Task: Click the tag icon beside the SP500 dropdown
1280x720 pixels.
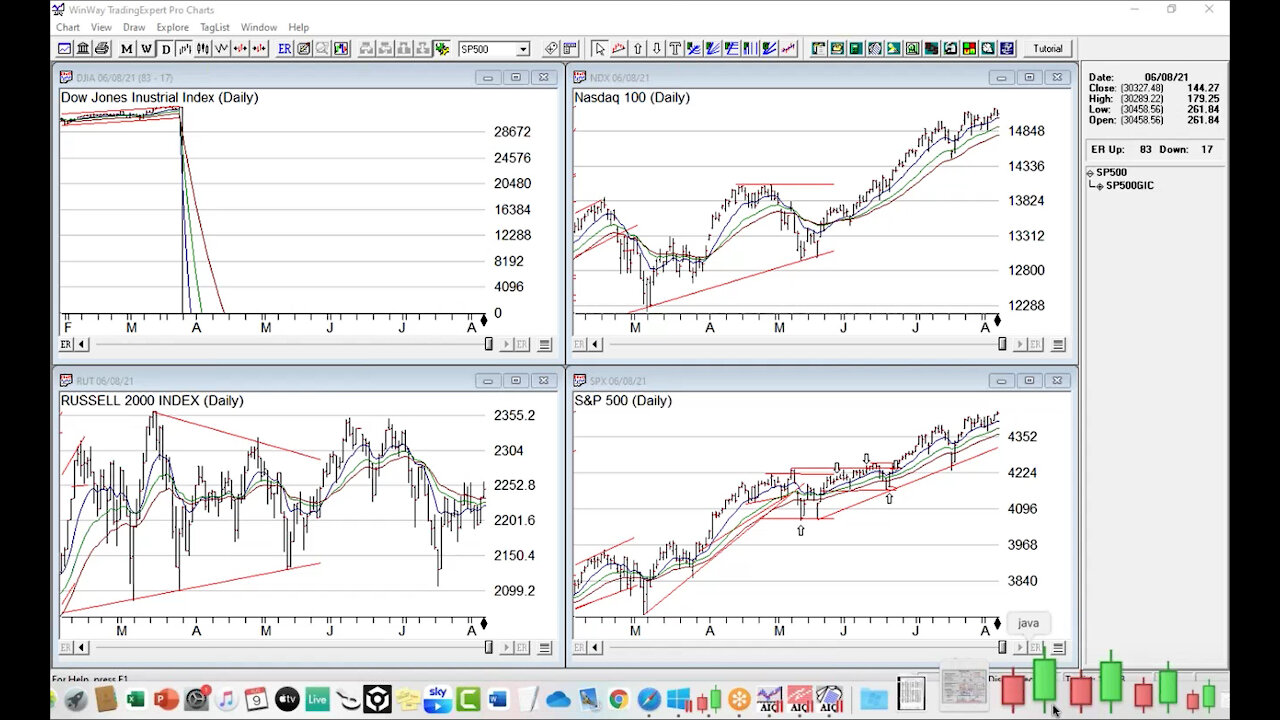Action: (552, 48)
